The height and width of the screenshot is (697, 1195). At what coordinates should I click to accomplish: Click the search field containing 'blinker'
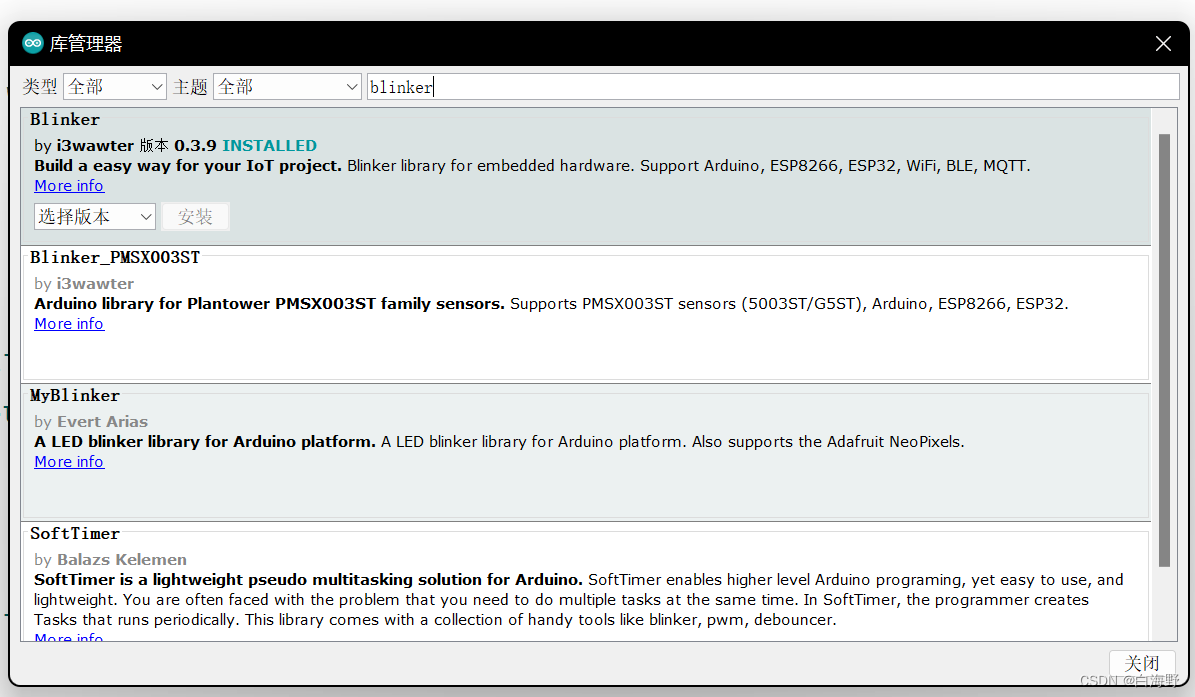773,87
